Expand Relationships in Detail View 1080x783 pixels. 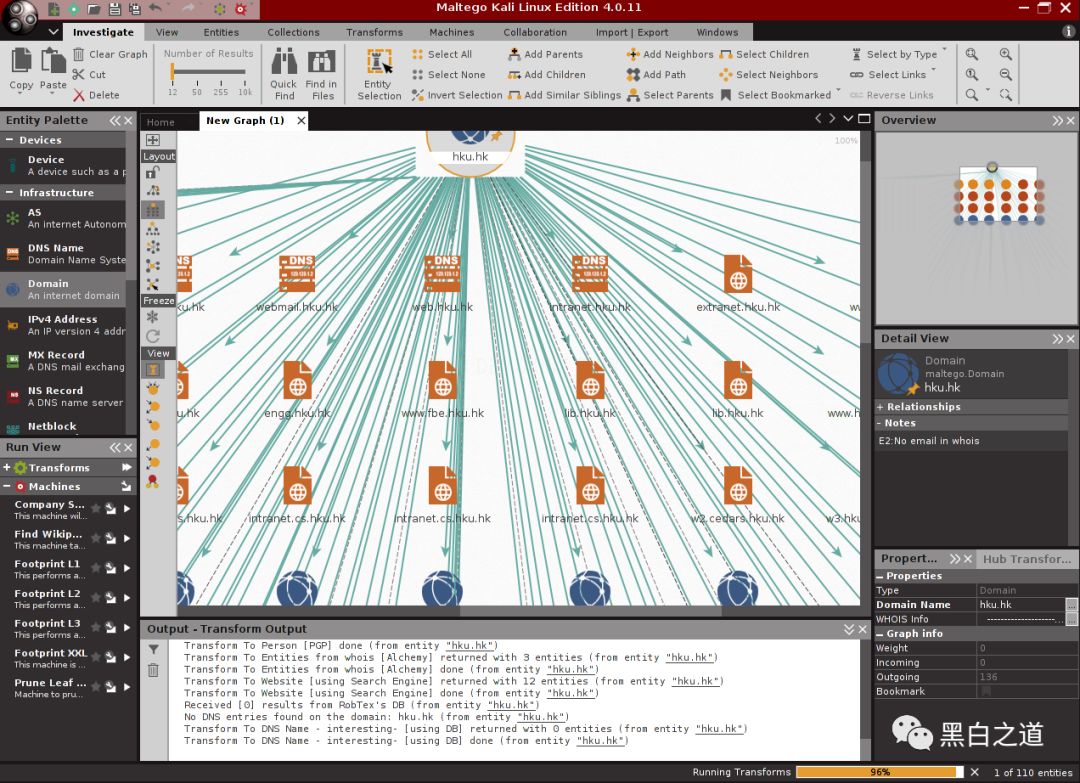(x=880, y=407)
